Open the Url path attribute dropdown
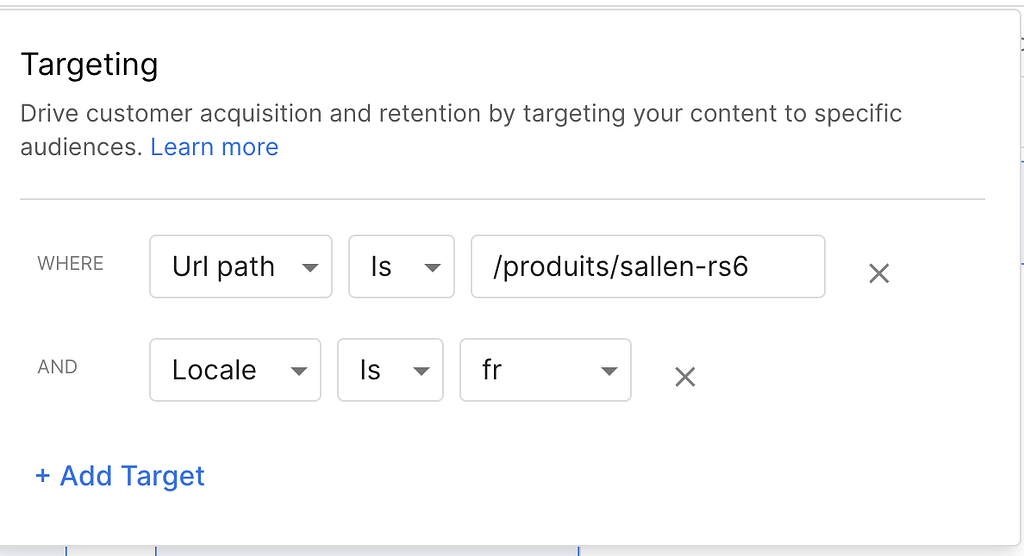1024x556 pixels. tap(241, 267)
